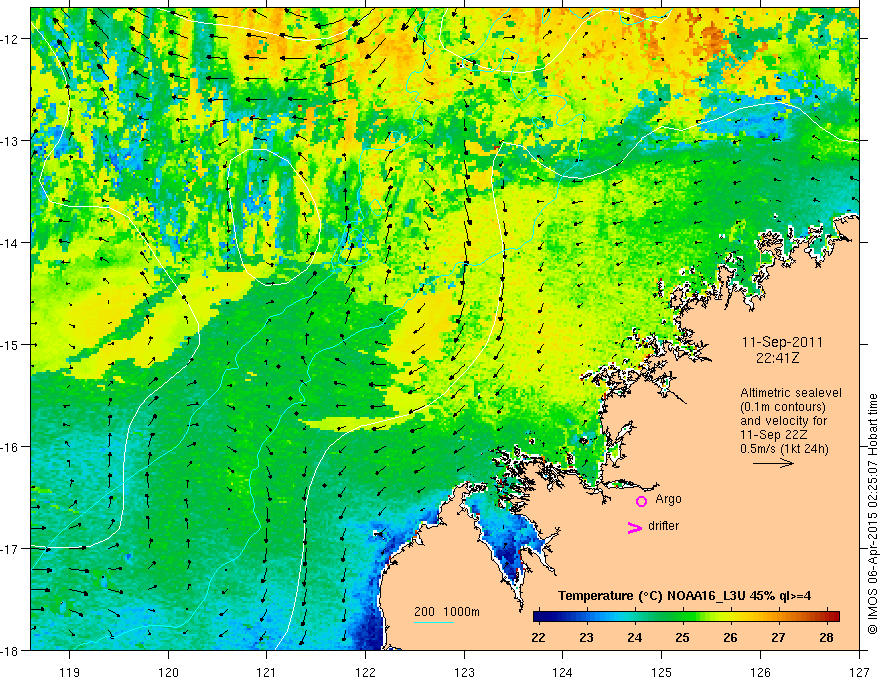Click latitude axis label '-17'
This screenshot has width=880, height=680.
tap(10, 549)
